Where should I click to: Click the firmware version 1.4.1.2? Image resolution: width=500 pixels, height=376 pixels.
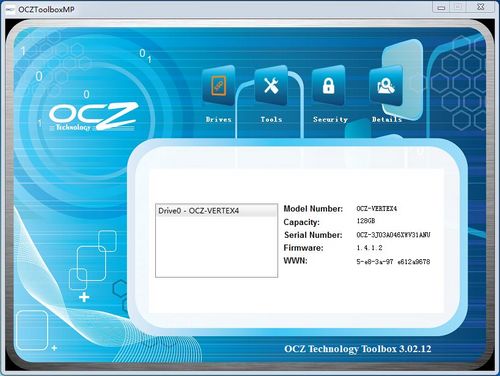(x=369, y=248)
